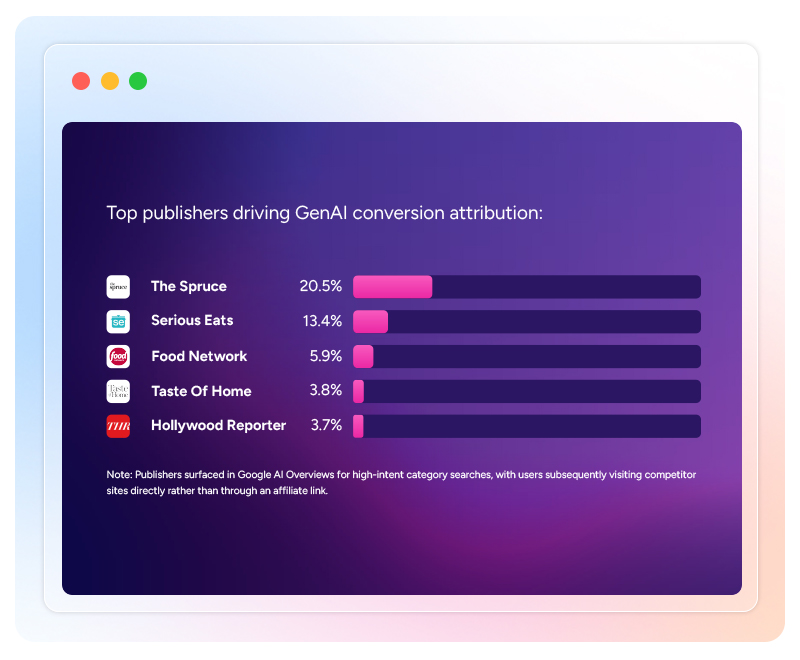
Task: Click The Spruce logo icon
Action: (x=118, y=287)
